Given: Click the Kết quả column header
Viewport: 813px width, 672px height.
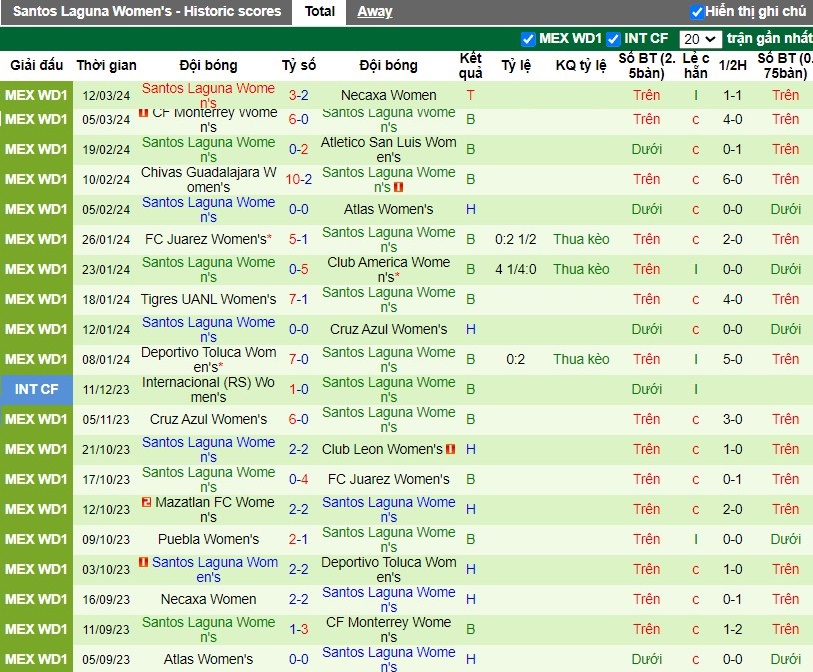Looking at the screenshot, I should tap(470, 65).
